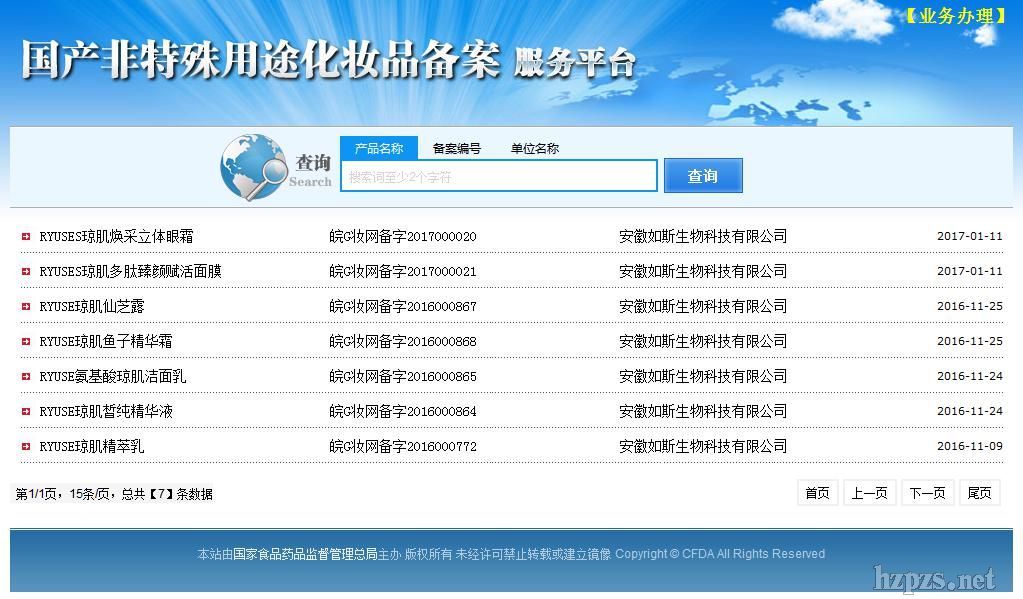Image resolution: width=1023 pixels, height=599 pixels.
Task: Focus the search keyword input field
Action: (x=498, y=176)
